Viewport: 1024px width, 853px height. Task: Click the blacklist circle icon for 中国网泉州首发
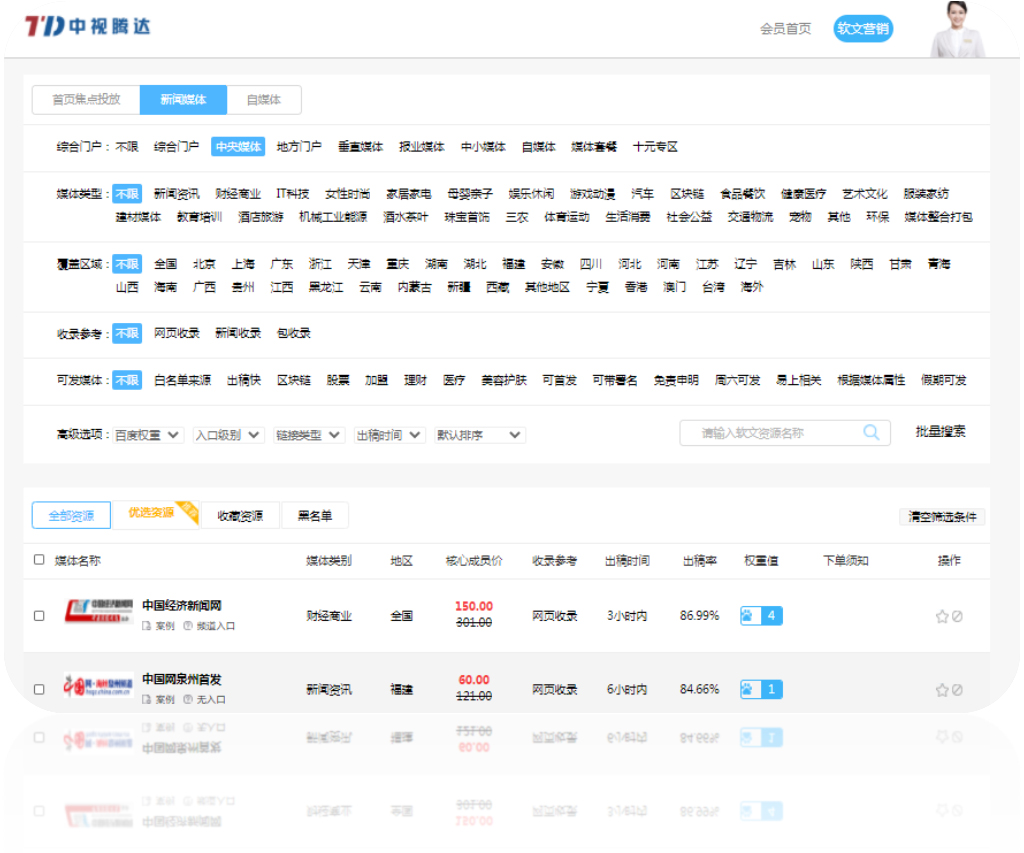pyautogui.click(x=957, y=690)
